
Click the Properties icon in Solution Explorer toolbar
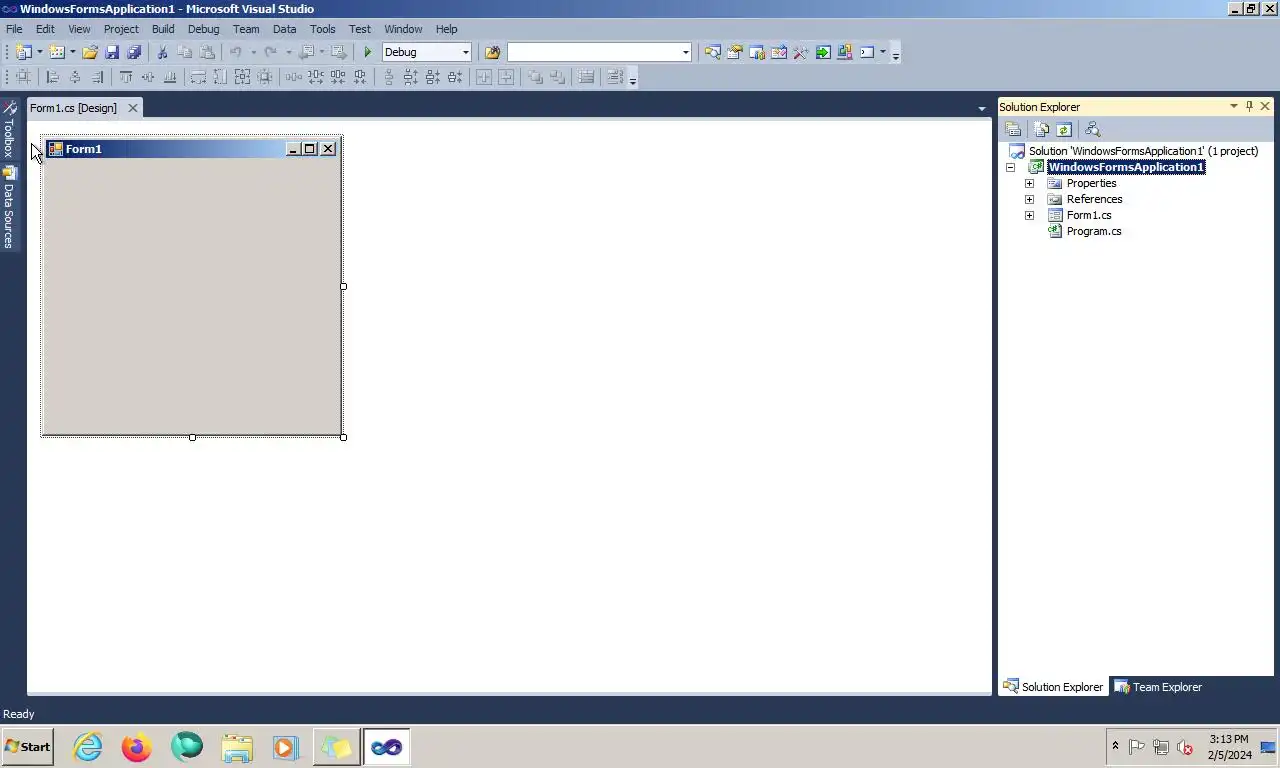[x=1013, y=129]
